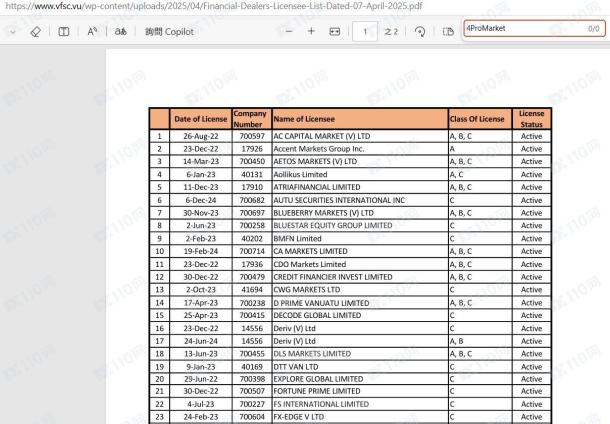
Task: Click the total pages label '之 2'
Action: pyautogui.click(x=391, y=32)
